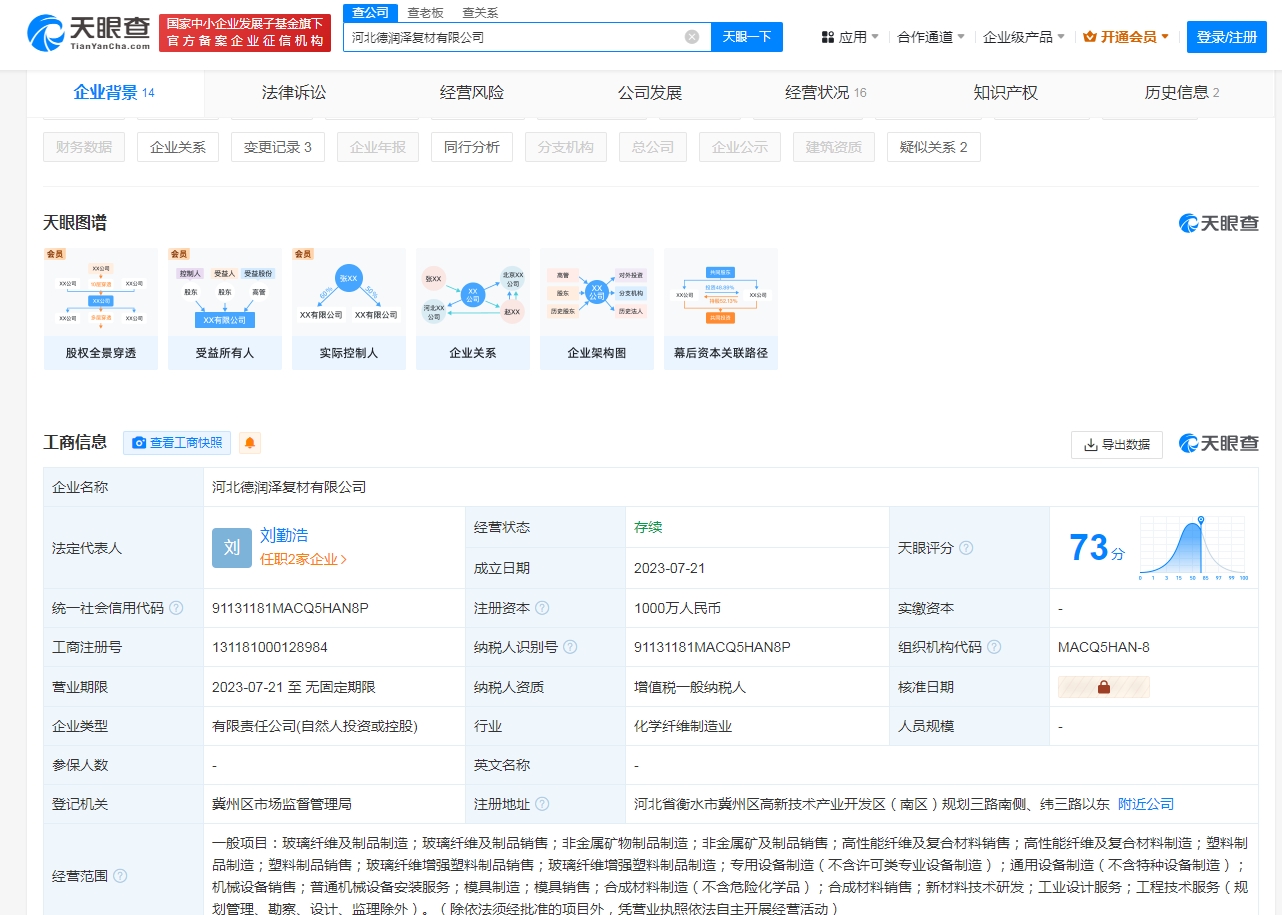1282x915 pixels.
Task: Open the 应用 apps grid icon
Action: tap(828, 37)
